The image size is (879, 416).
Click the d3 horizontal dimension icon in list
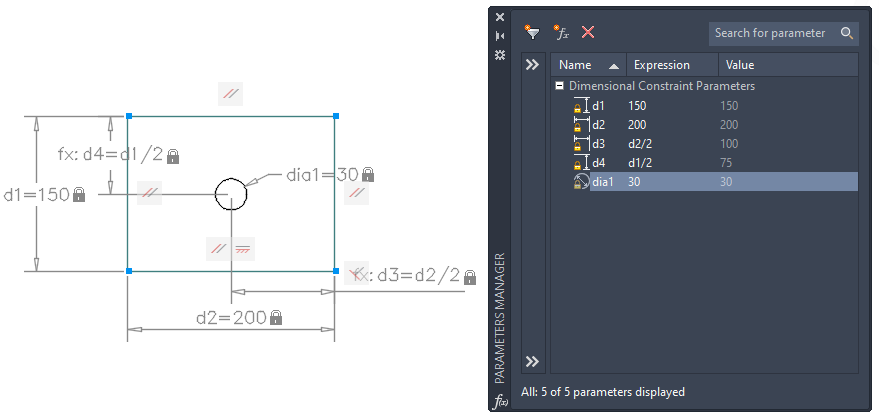tap(582, 144)
